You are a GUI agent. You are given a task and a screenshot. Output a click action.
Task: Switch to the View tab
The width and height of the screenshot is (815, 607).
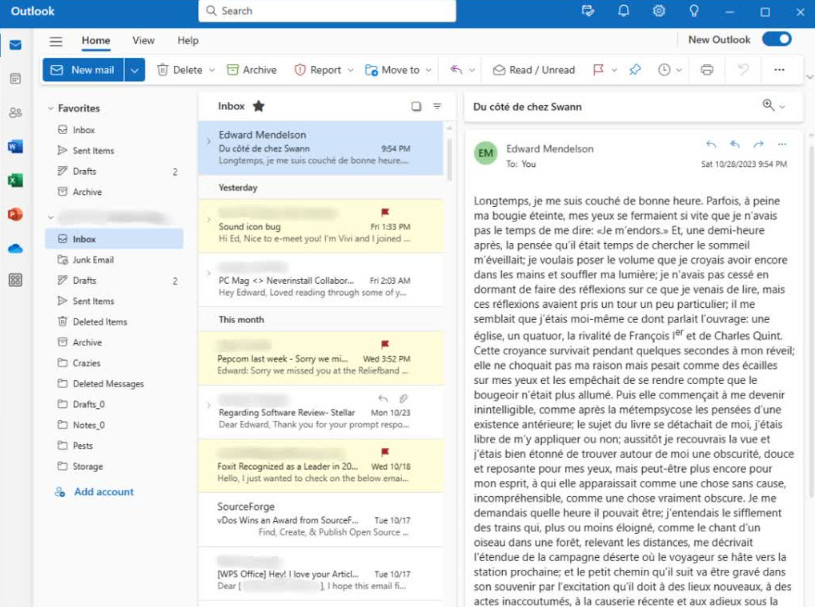coord(143,41)
